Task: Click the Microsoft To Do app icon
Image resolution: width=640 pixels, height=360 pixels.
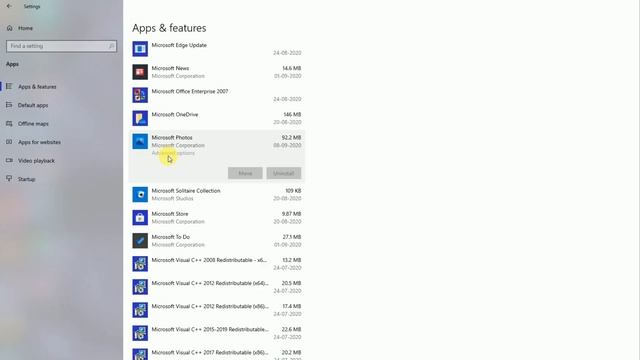Action: [x=140, y=241]
